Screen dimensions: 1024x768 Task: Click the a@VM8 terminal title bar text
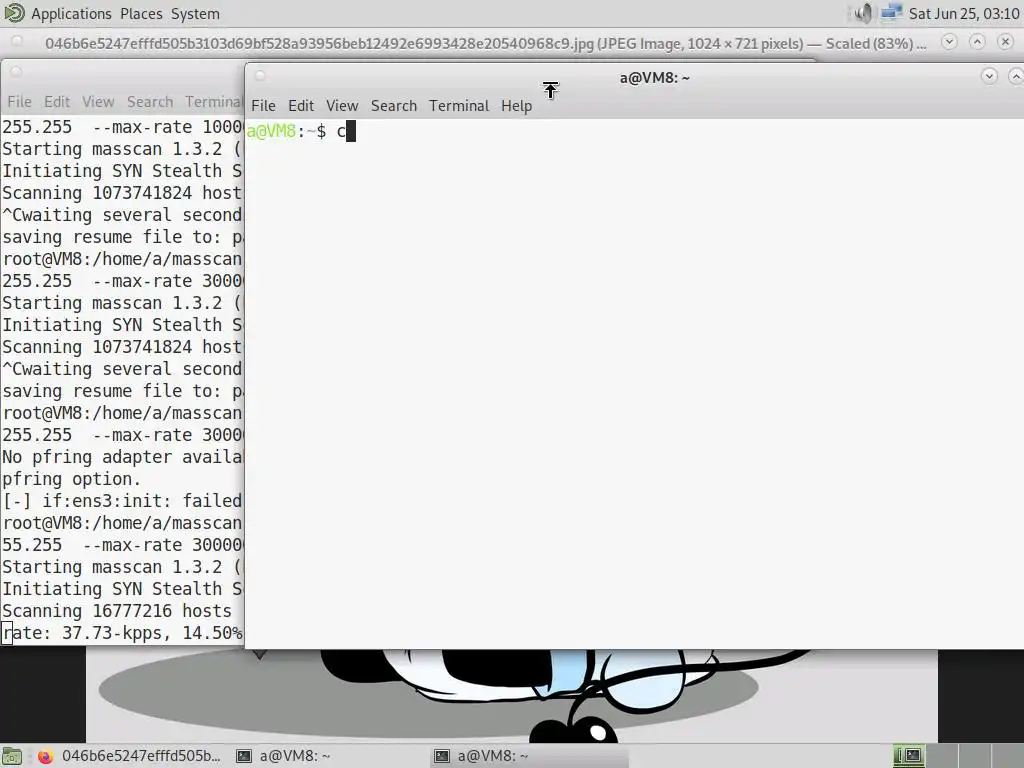(x=654, y=78)
